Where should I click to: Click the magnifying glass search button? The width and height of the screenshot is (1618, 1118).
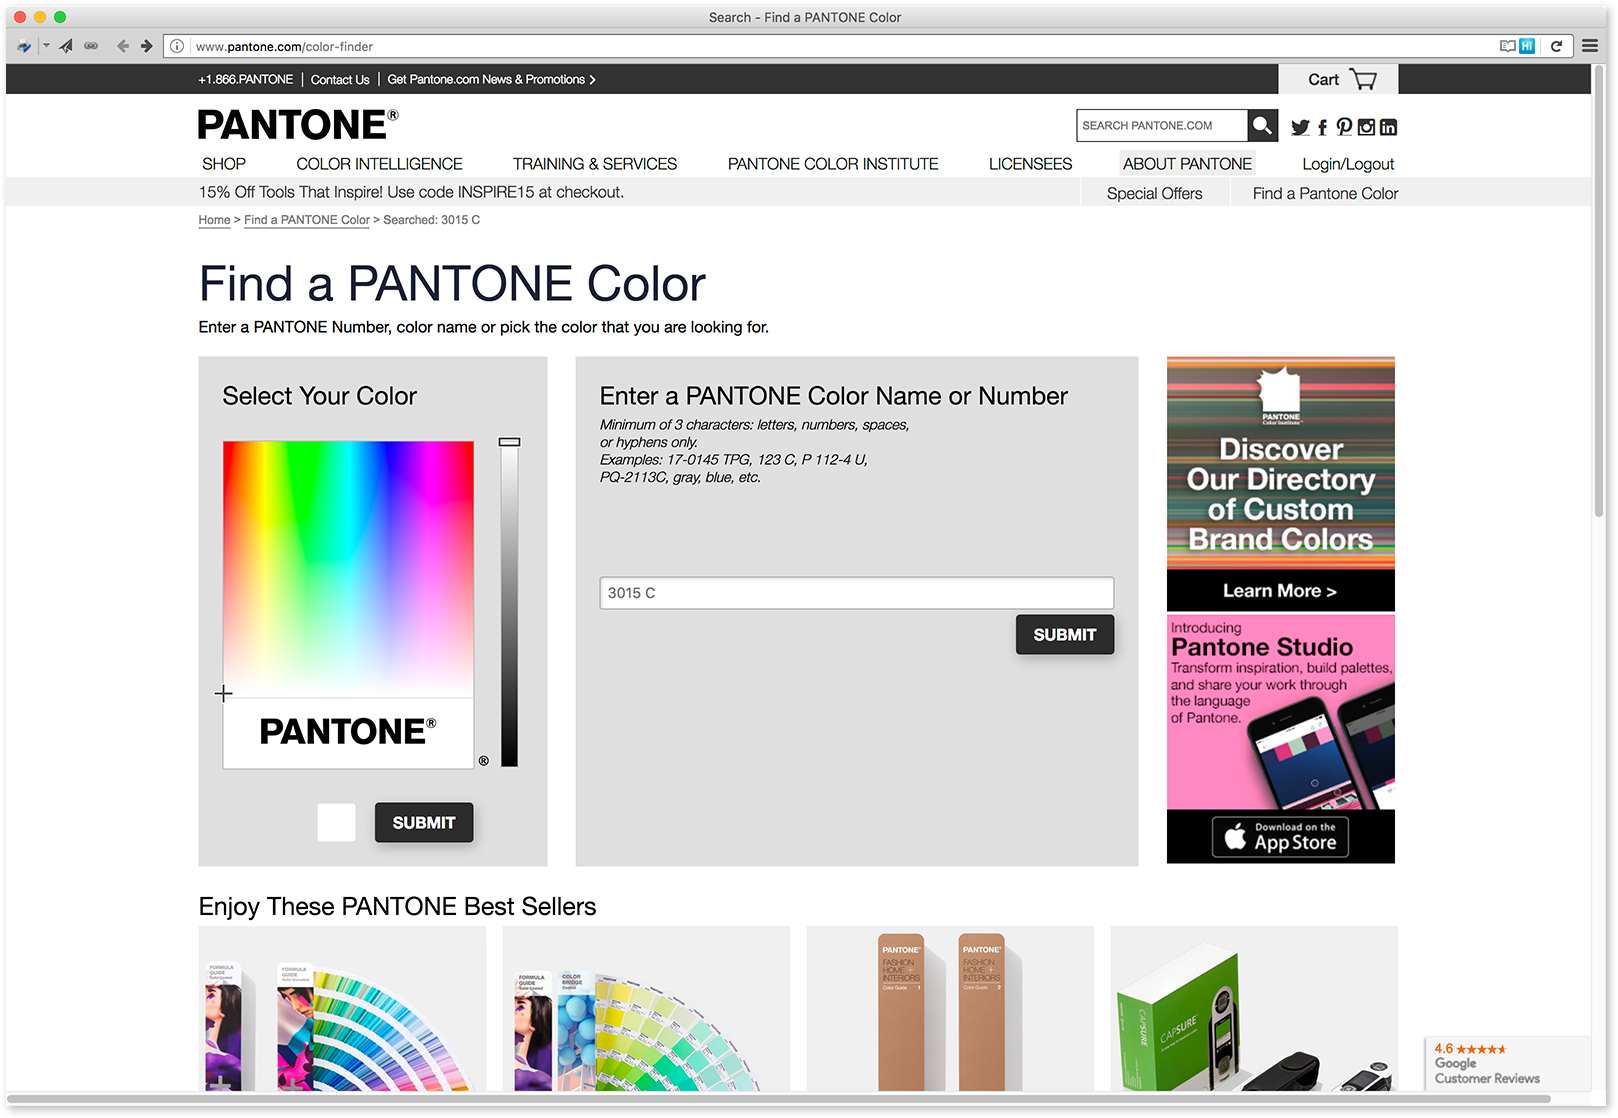(1263, 126)
